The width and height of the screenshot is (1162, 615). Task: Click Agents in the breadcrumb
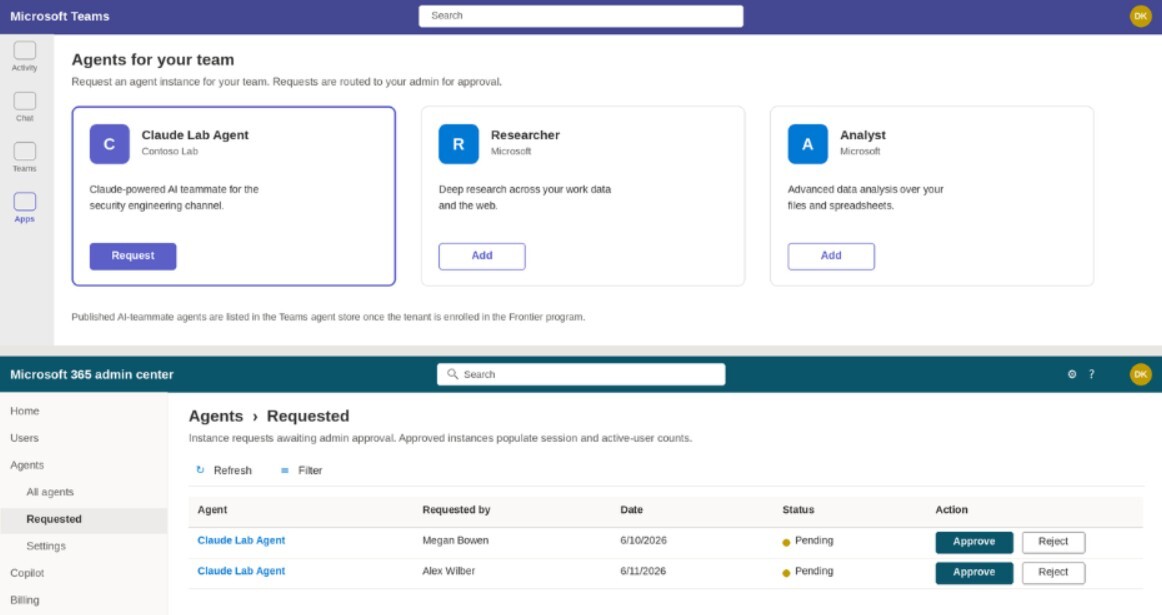coord(216,416)
